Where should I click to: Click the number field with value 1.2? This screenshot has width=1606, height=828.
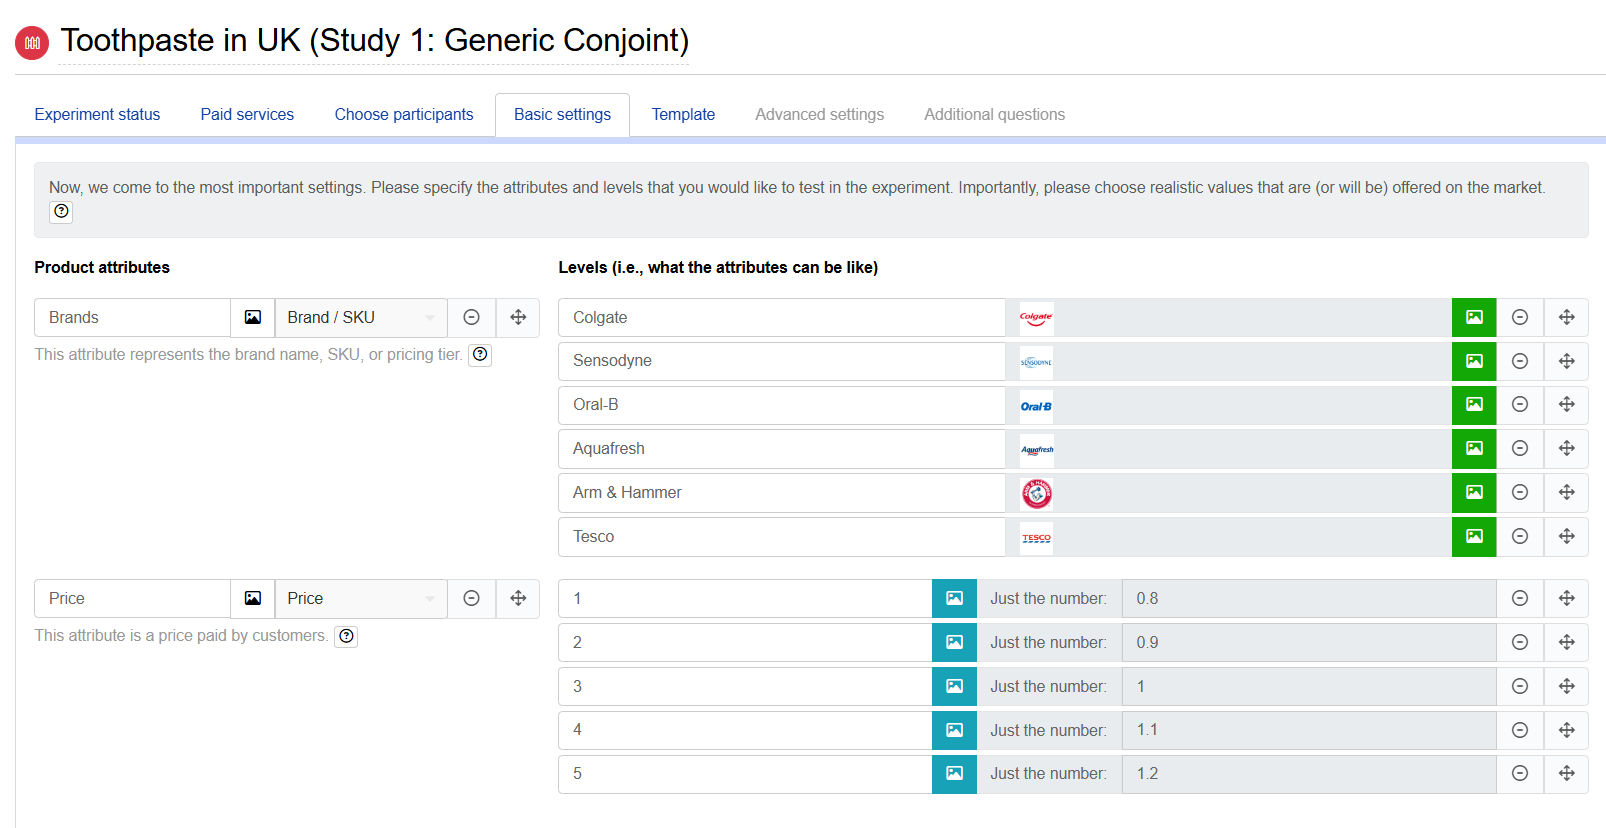coord(1309,774)
